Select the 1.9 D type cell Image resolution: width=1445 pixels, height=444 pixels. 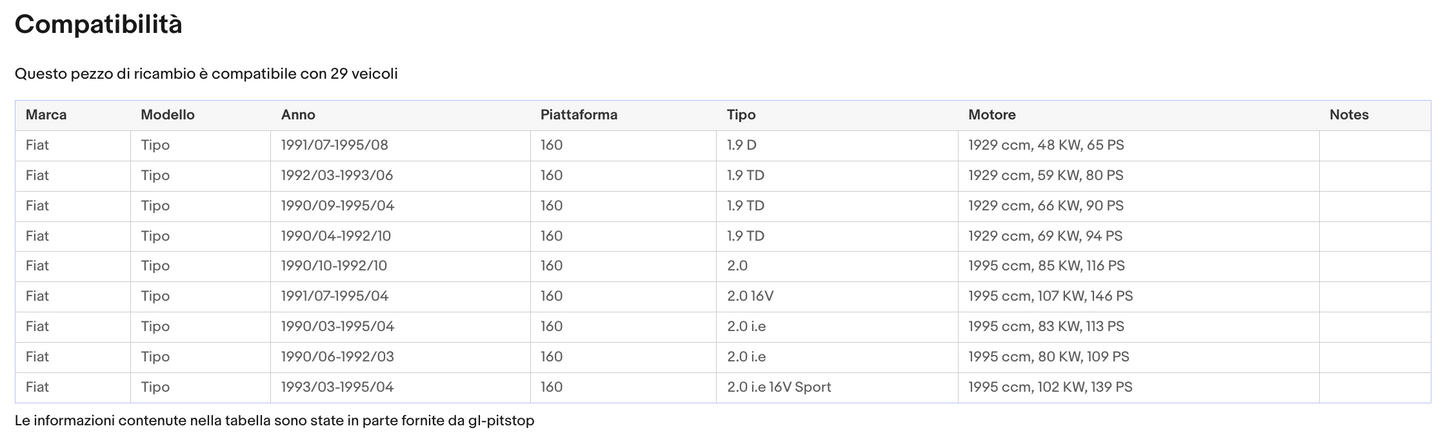tap(741, 145)
